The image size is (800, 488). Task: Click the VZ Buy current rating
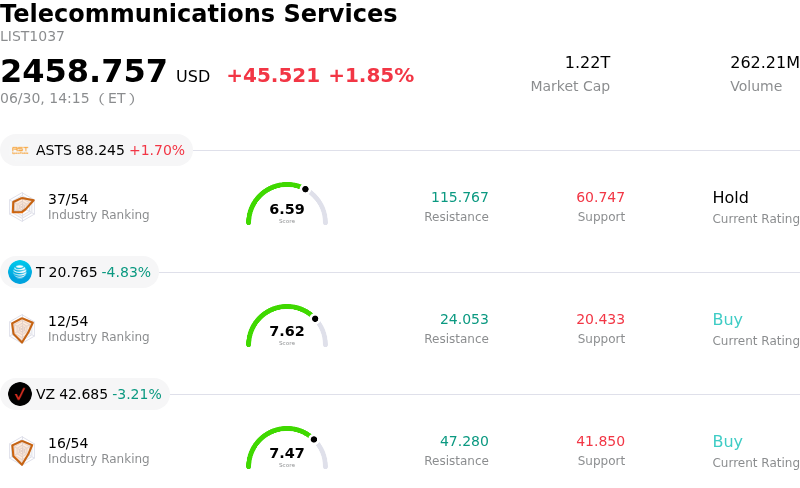[x=728, y=442]
